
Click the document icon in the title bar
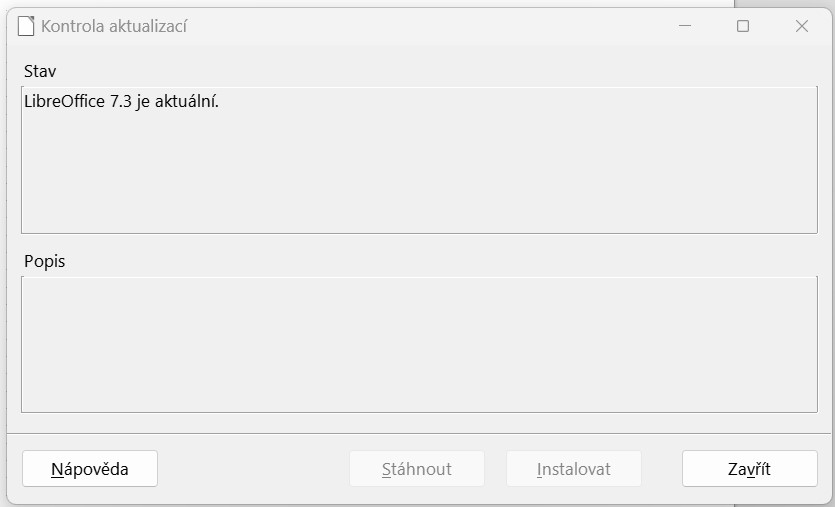click(26, 26)
